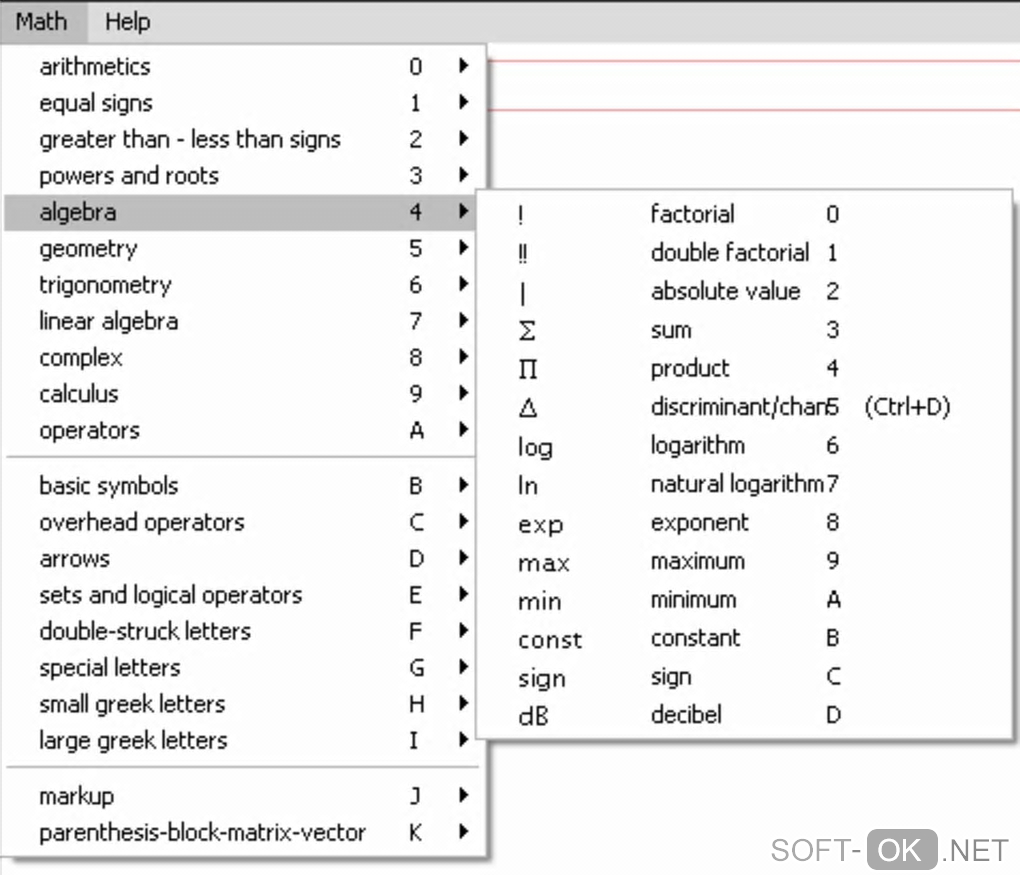The image size is (1020, 875).
Task: Select the log symbol entry
Action: (x=535, y=447)
